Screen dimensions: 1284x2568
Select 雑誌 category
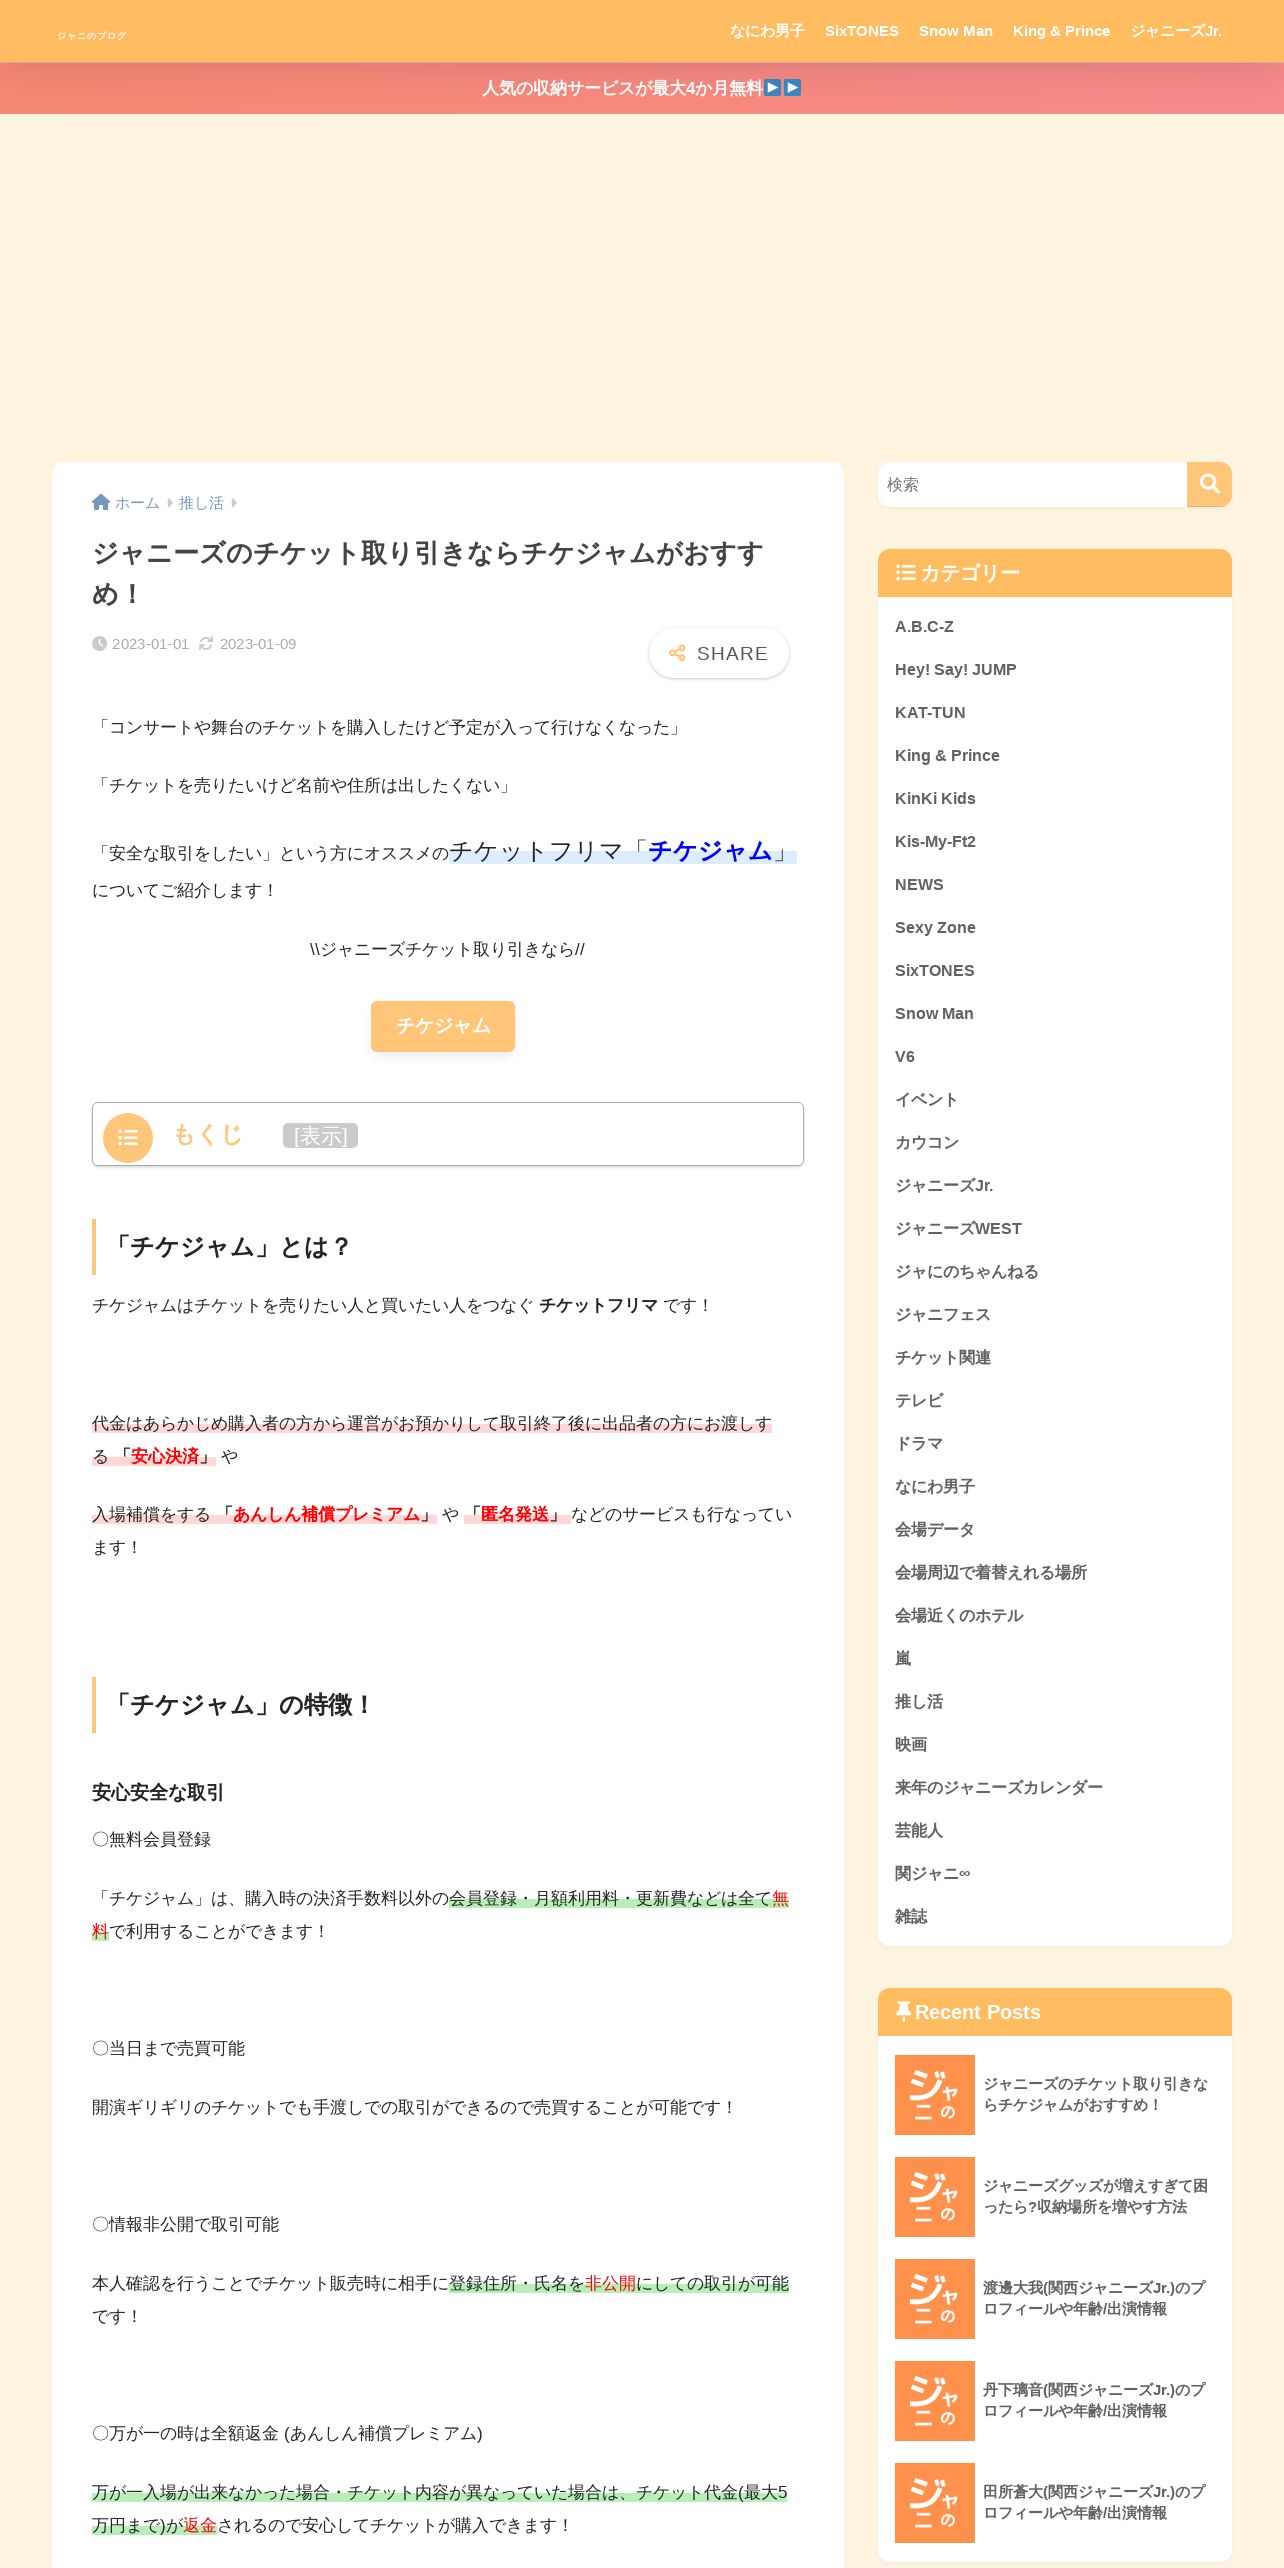[x=911, y=1916]
